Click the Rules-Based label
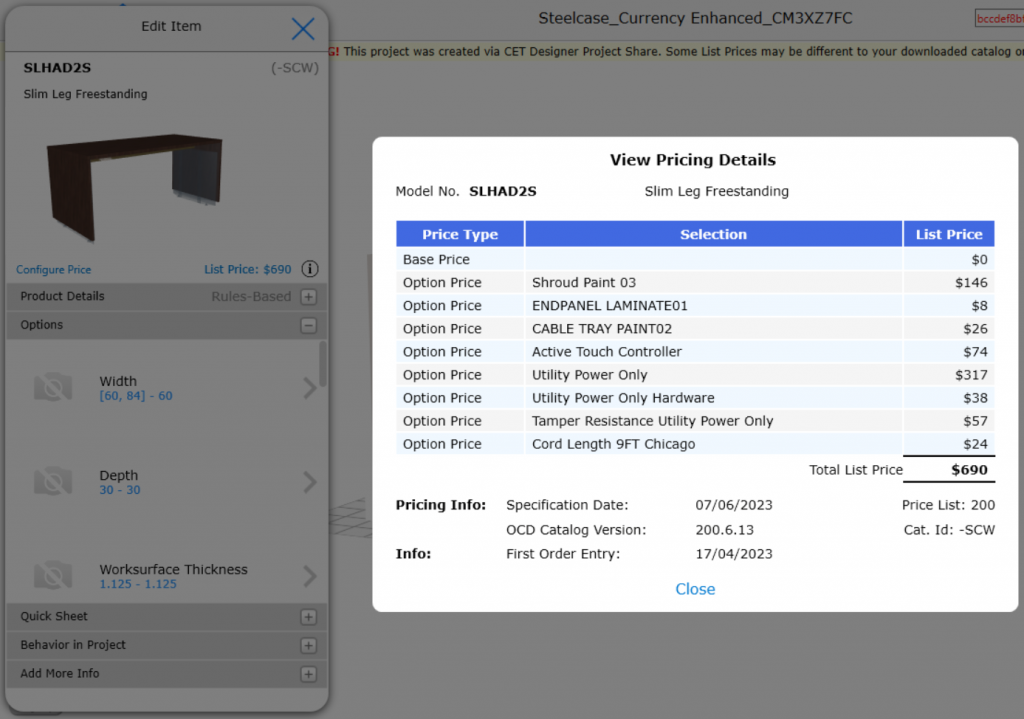This screenshot has width=1024, height=719. (251, 297)
